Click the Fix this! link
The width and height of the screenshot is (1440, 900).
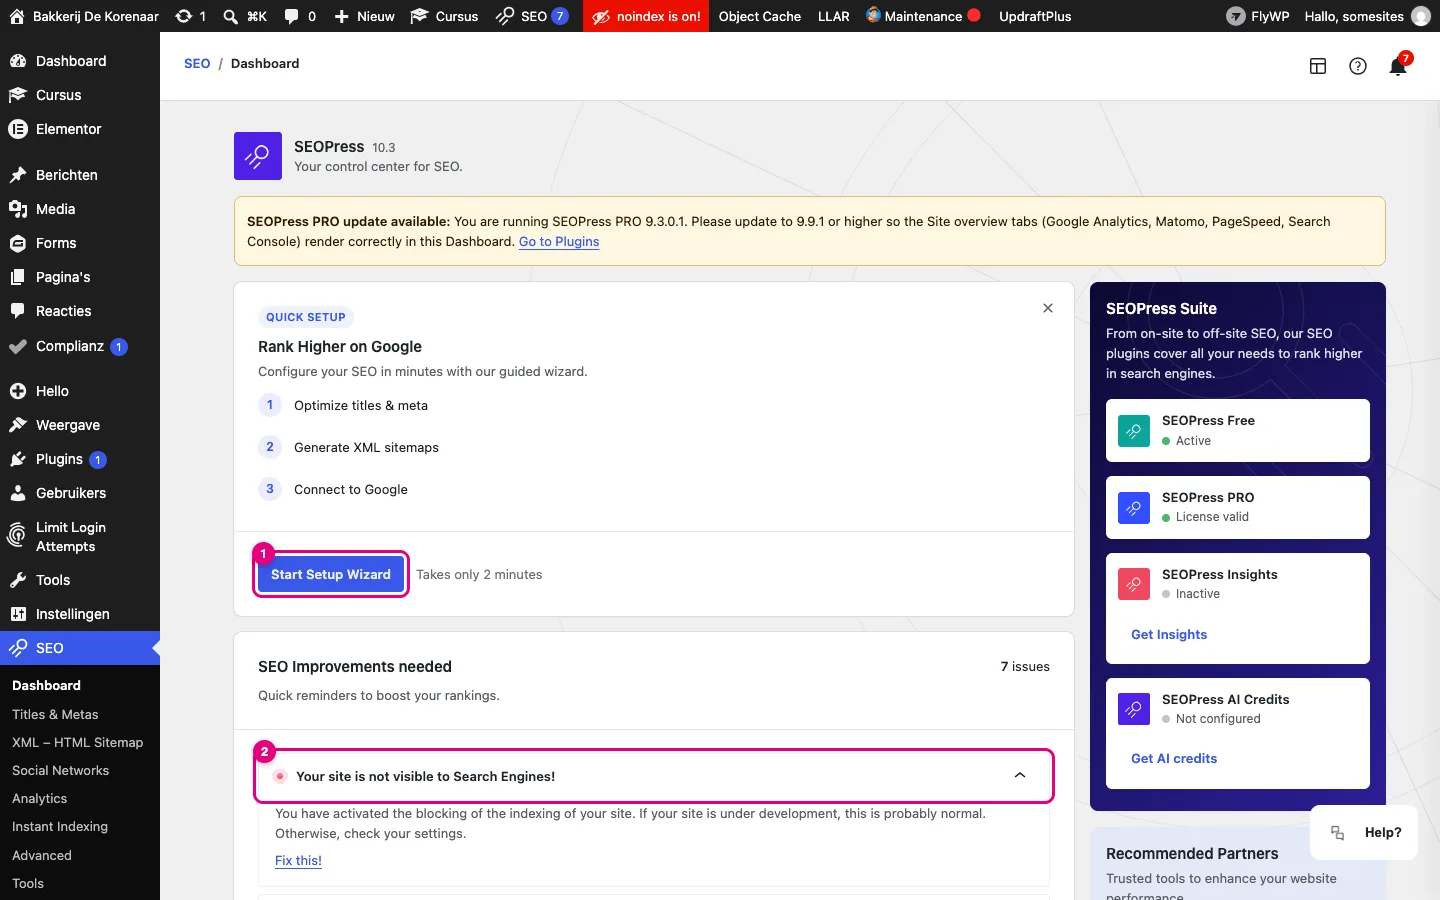tap(298, 860)
